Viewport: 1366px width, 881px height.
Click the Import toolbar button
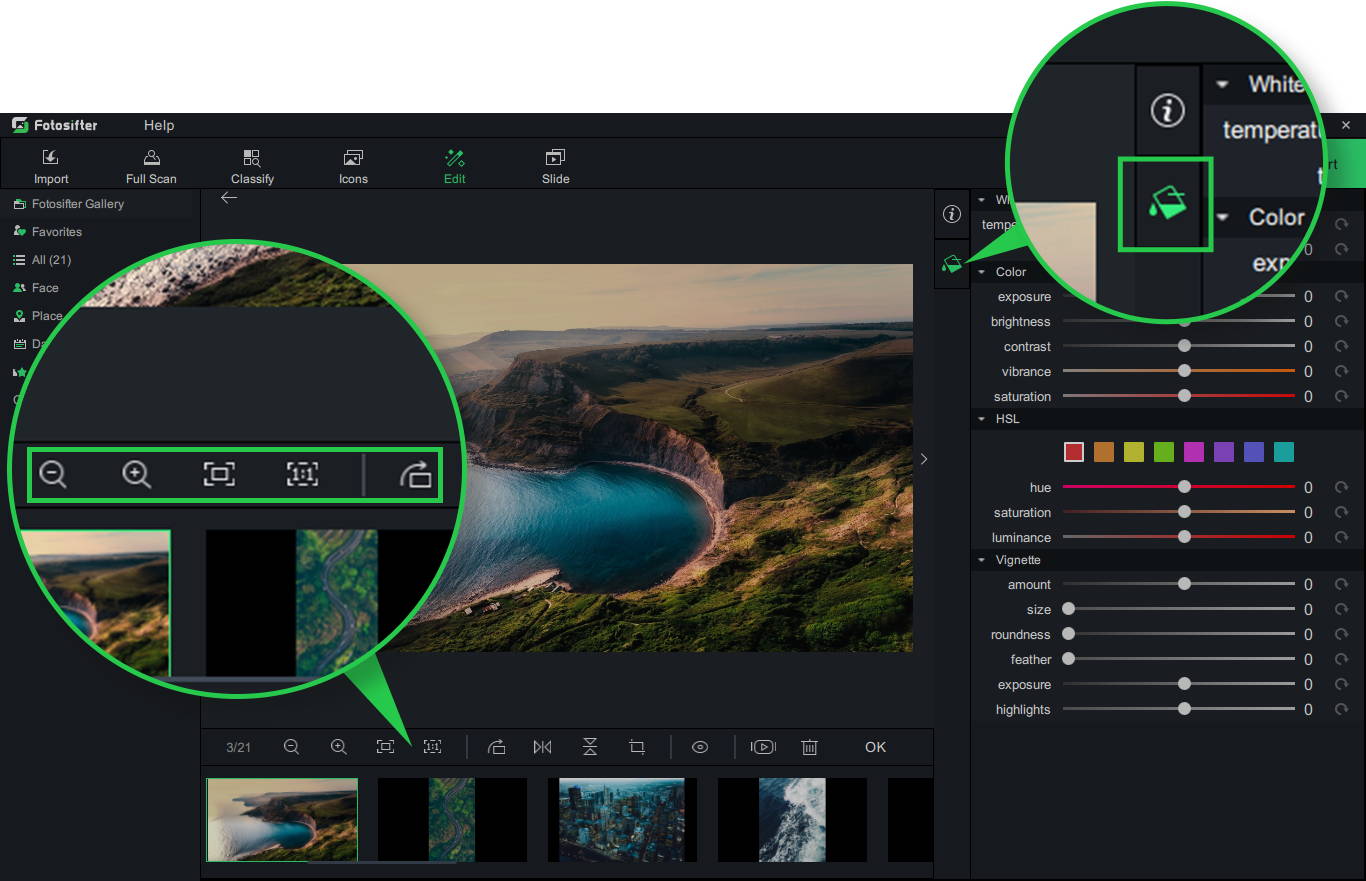(x=51, y=166)
